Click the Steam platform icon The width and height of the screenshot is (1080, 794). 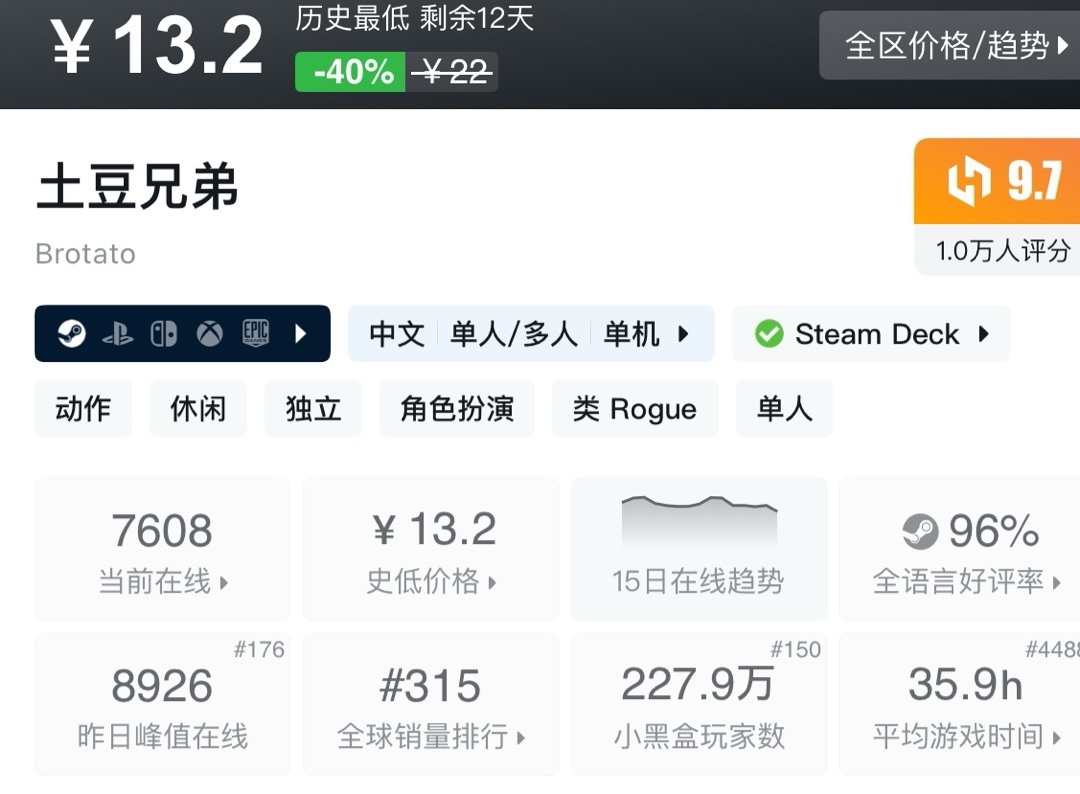(x=71, y=334)
